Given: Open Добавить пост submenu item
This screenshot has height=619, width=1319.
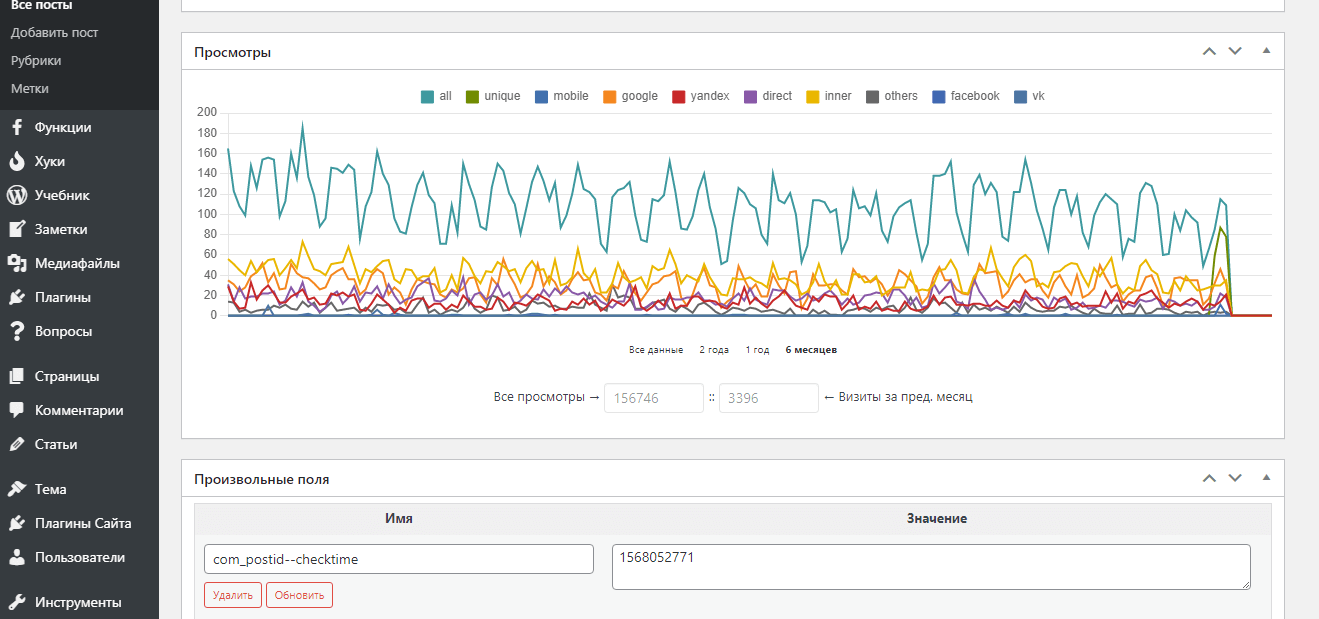Looking at the screenshot, I should click(54, 33).
